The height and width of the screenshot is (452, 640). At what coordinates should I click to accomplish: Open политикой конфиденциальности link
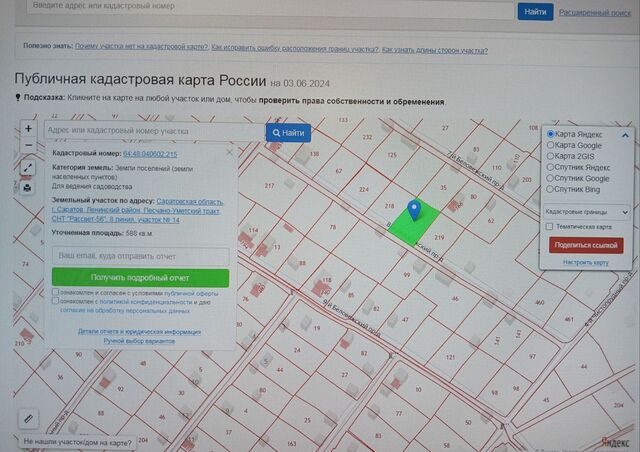tap(146, 302)
